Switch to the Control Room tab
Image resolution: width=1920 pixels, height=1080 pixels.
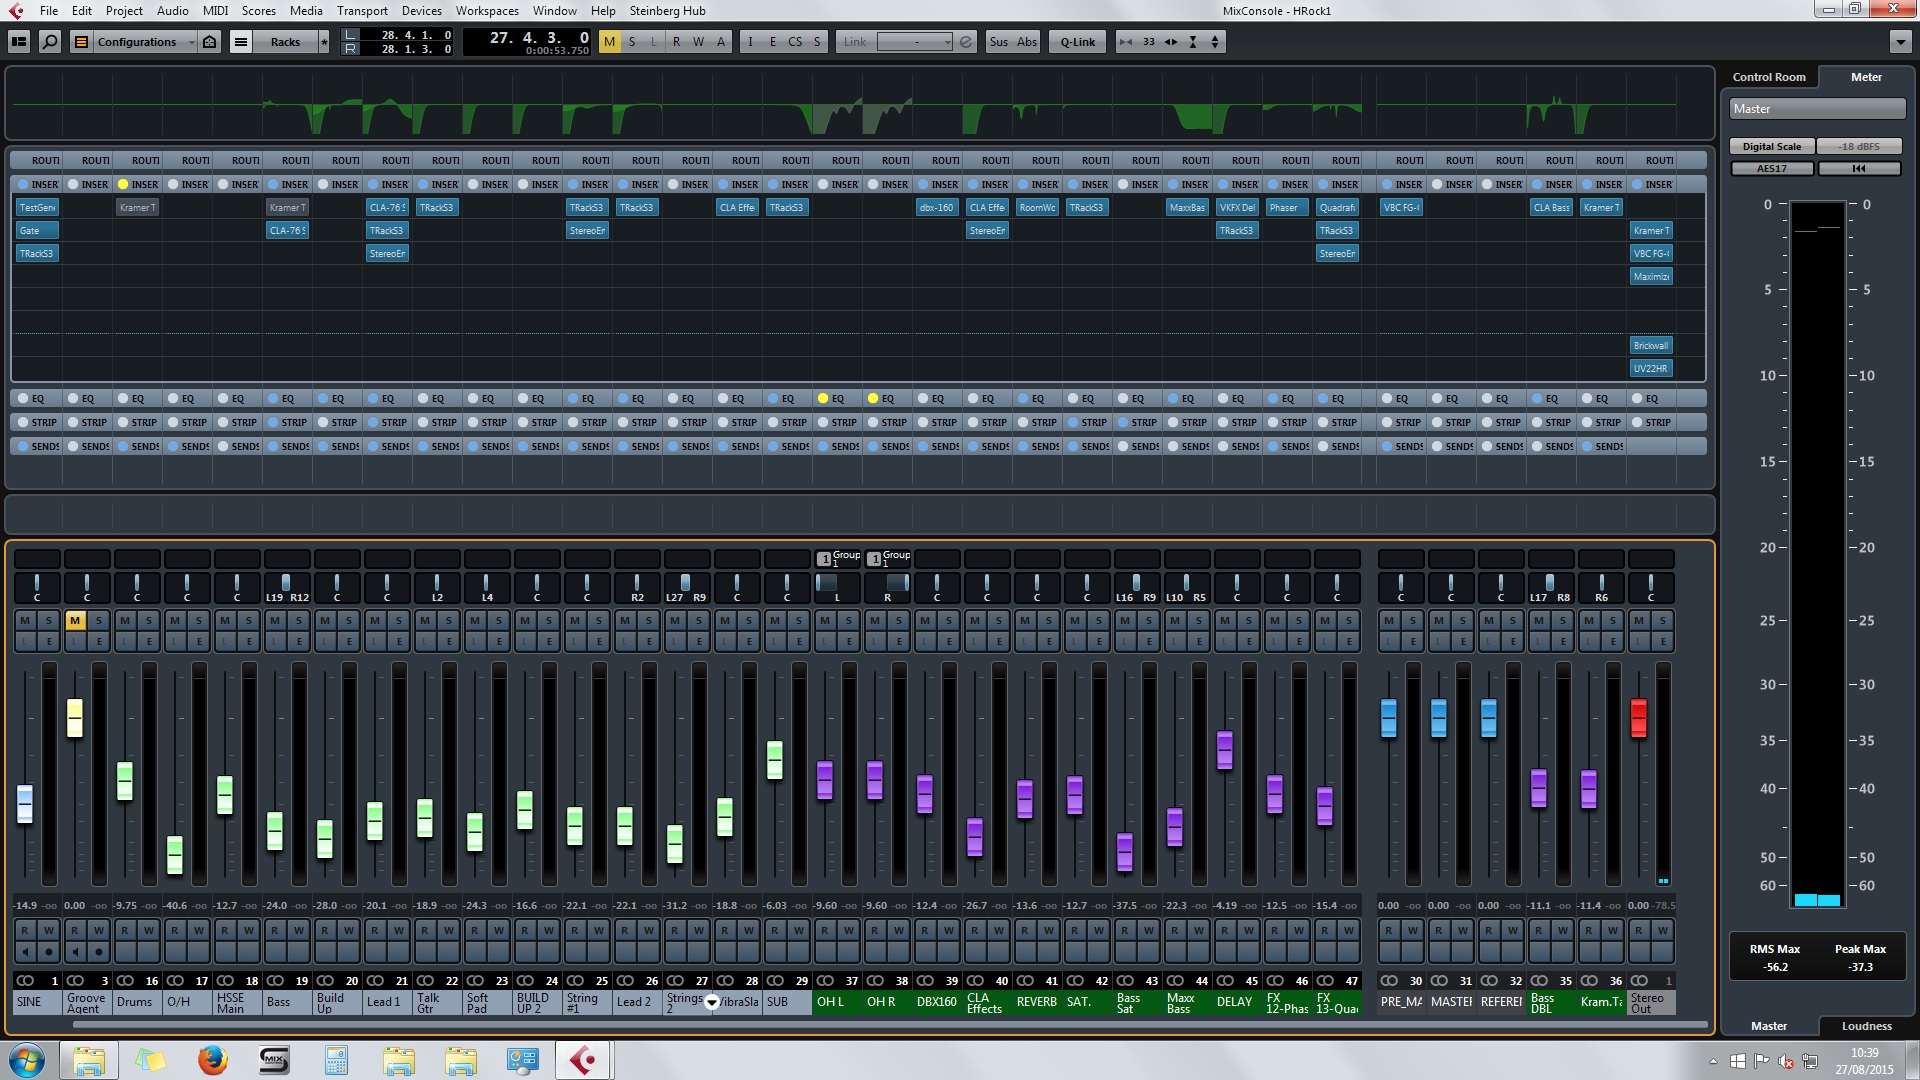point(1768,77)
